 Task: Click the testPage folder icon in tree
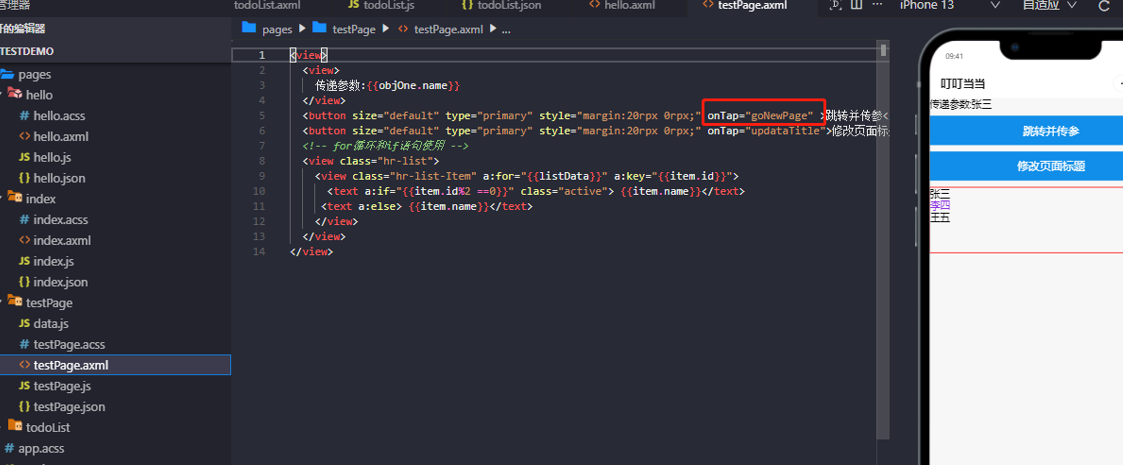point(15,302)
